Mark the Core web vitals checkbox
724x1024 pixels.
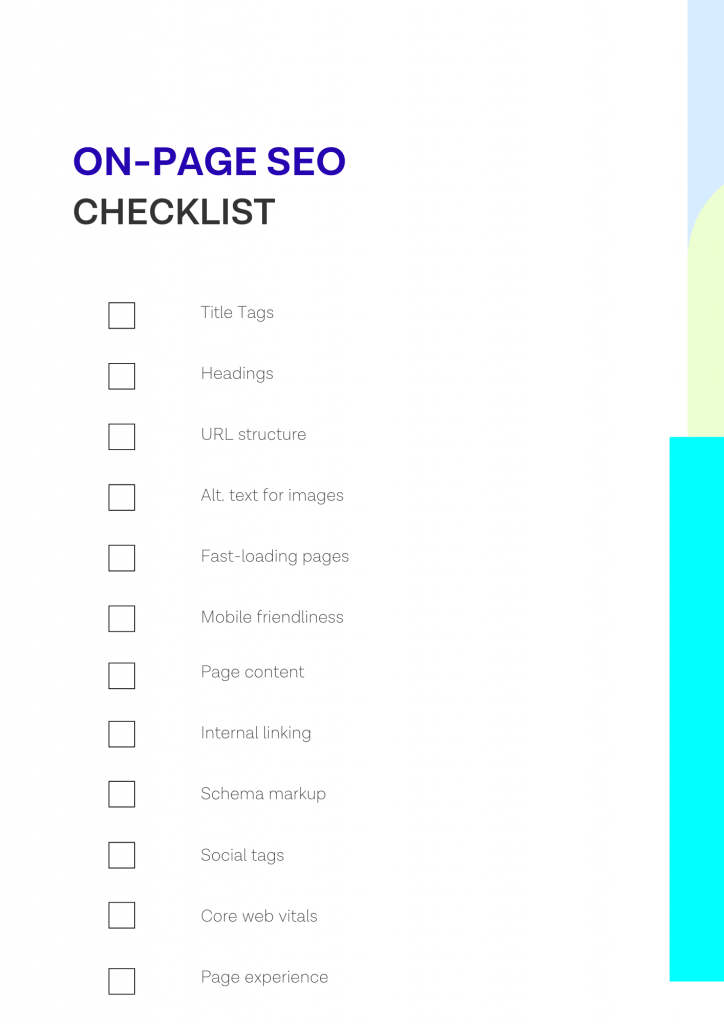click(121, 915)
